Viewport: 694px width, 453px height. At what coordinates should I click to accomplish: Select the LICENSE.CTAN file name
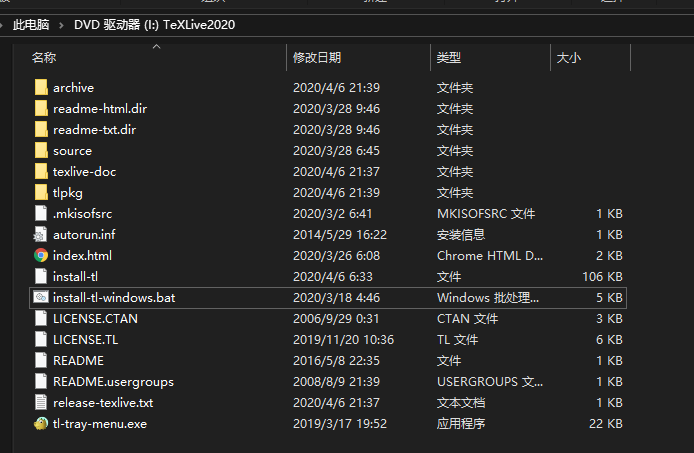pyautogui.click(x=95, y=319)
